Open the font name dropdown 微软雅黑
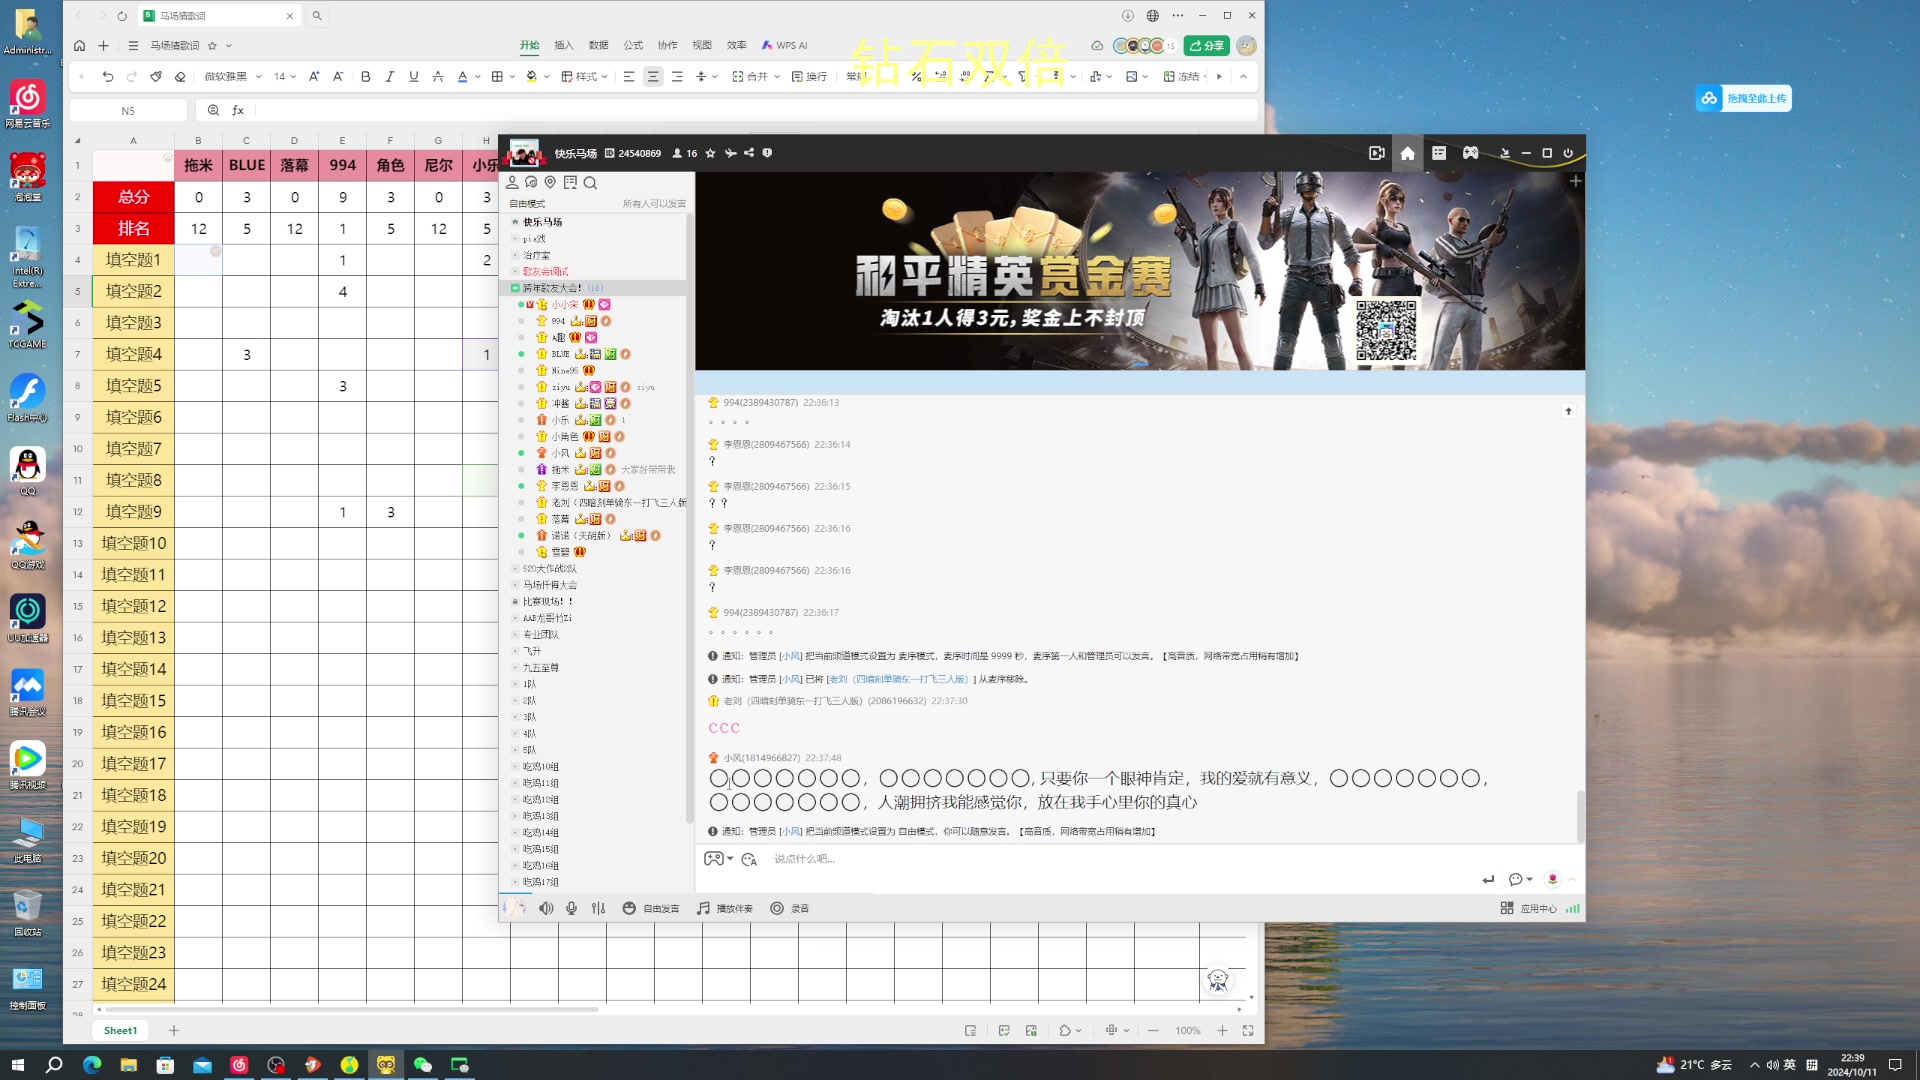Screen dimensions: 1920x1080 click(x=233, y=77)
